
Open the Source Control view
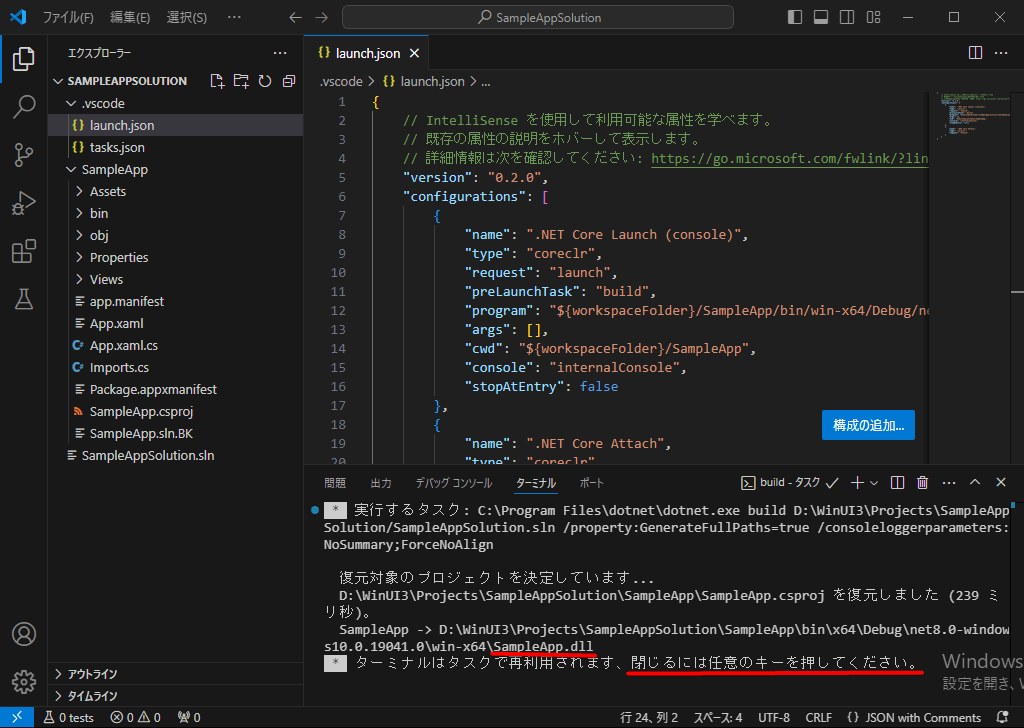[x=23, y=155]
